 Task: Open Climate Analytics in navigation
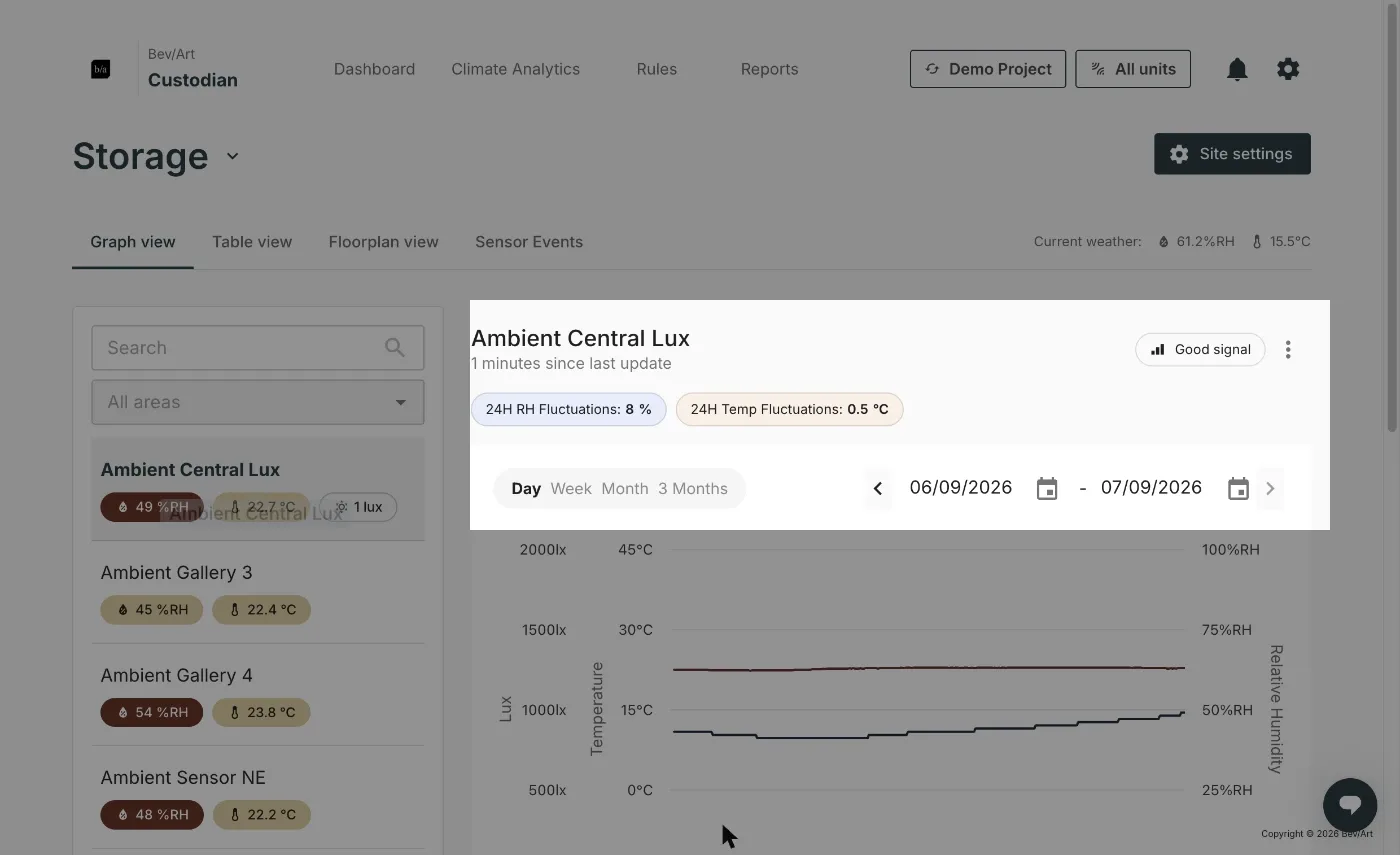tap(516, 69)
